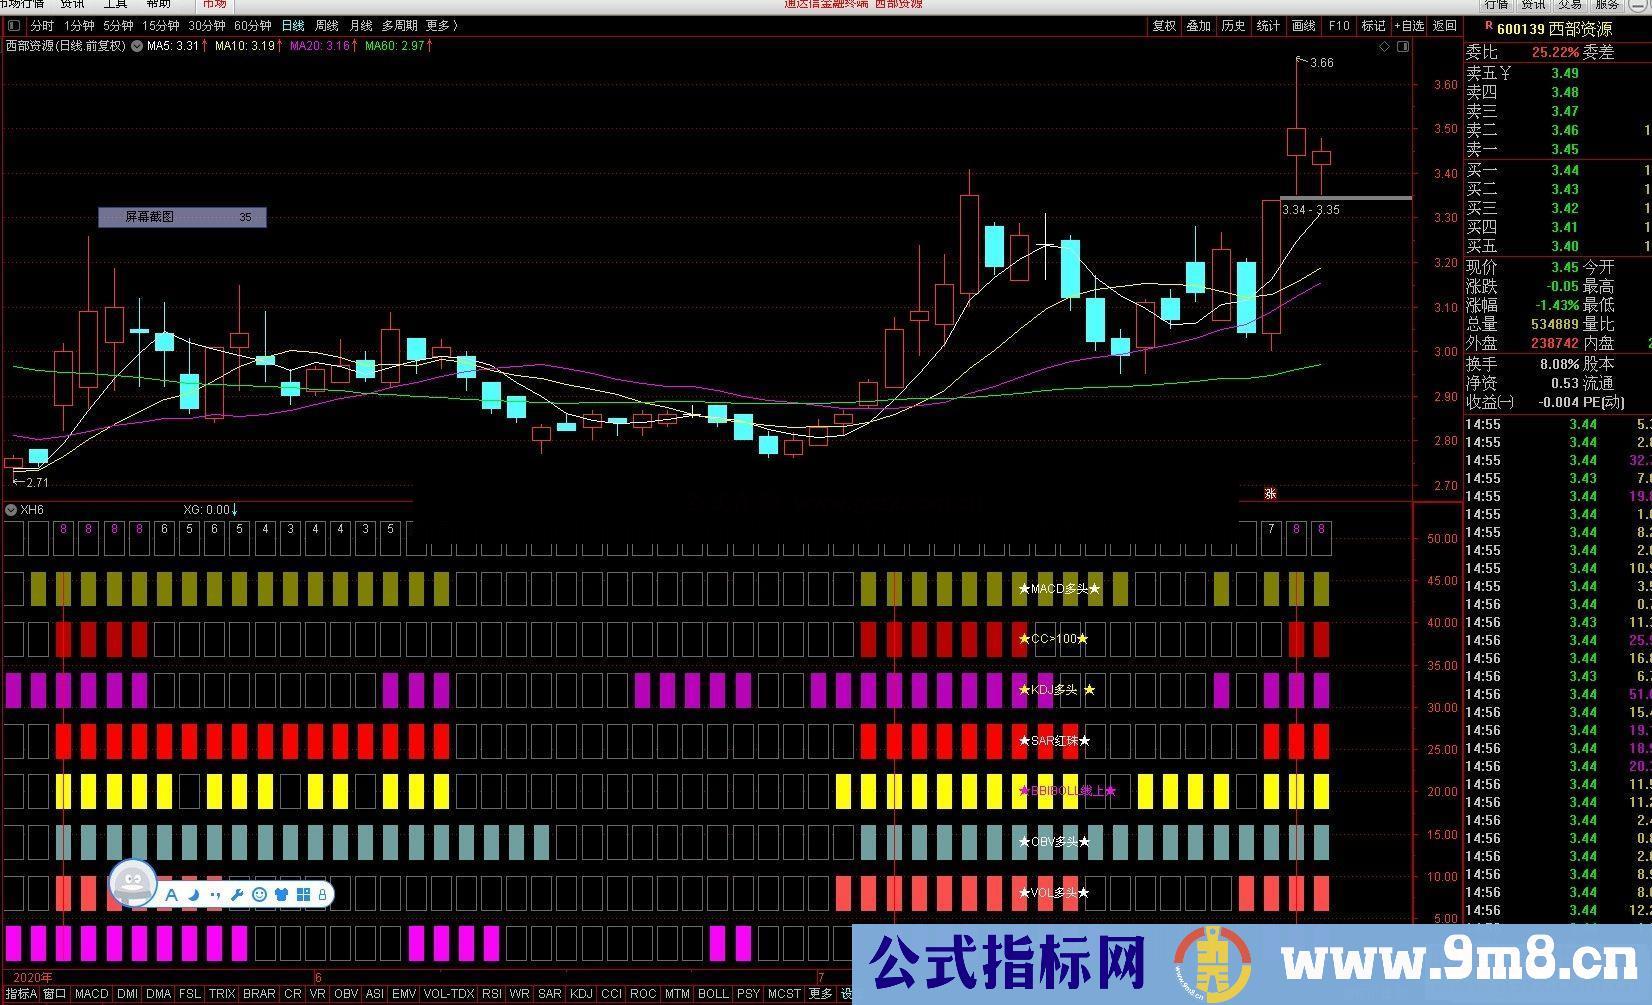Expand the 更多 indicator list on the bottom bar
This screenshot has height=1005, width=1652.
pos(820,994)
